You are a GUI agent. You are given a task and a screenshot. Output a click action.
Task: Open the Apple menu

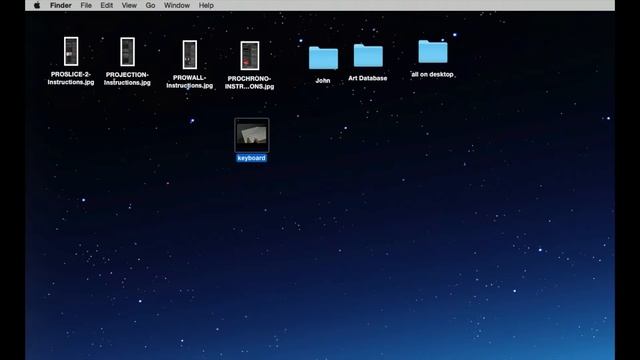(x=37, y=5)
